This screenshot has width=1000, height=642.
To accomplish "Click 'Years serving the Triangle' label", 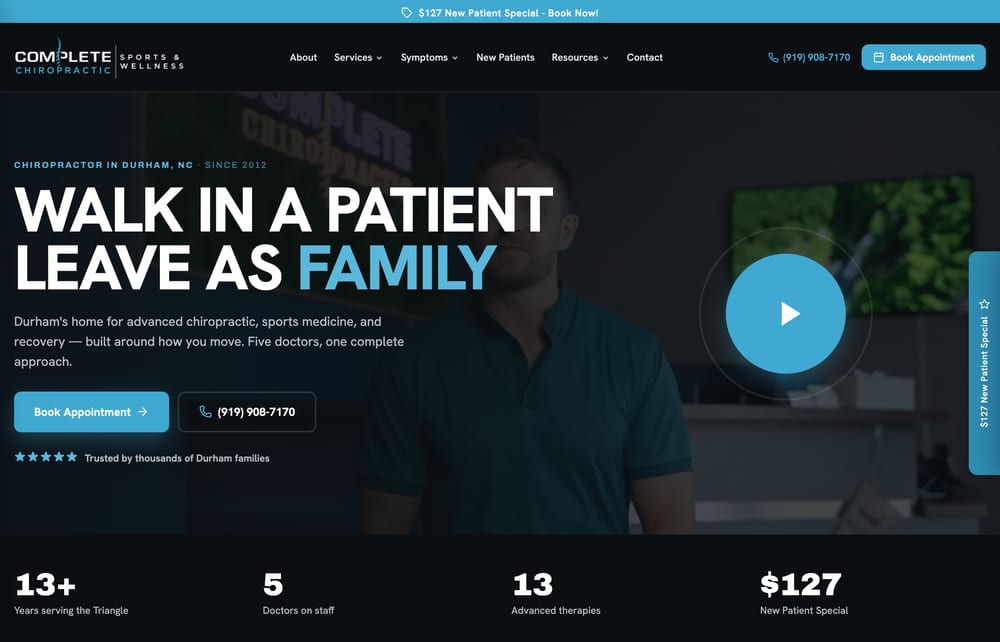I will coord(71,610).
